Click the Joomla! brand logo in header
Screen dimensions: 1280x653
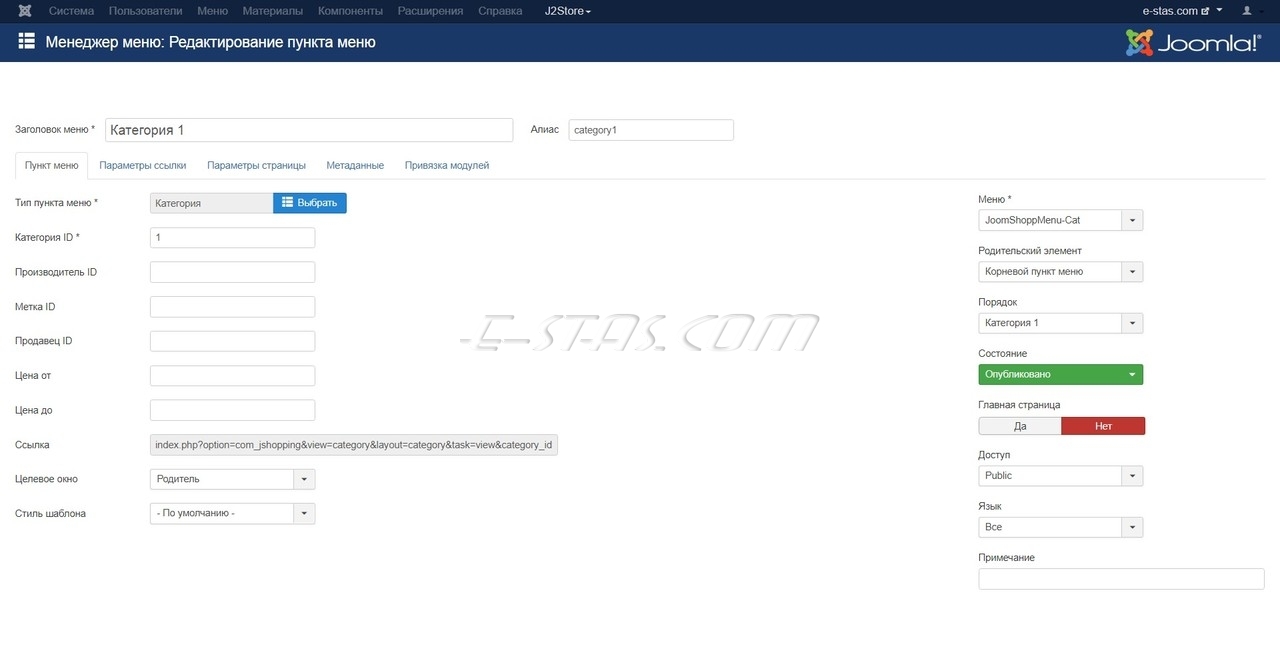pyautogui.click(x=1193, y=43)
